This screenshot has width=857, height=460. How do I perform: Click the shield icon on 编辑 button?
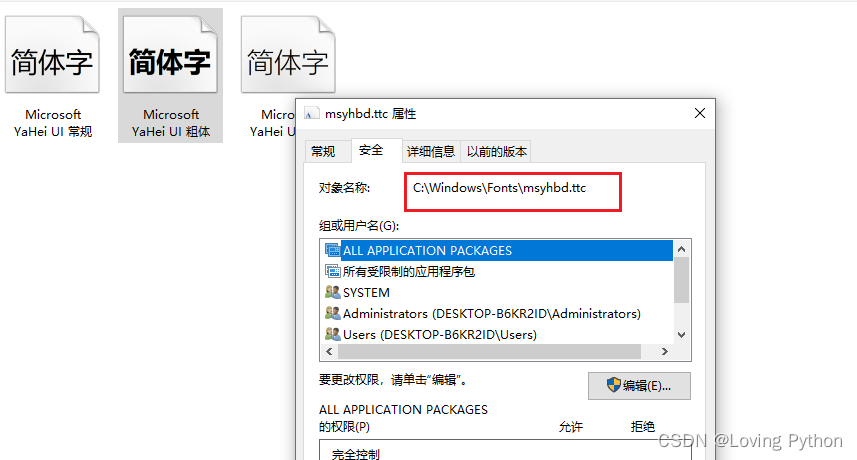[x=614, y=385]
